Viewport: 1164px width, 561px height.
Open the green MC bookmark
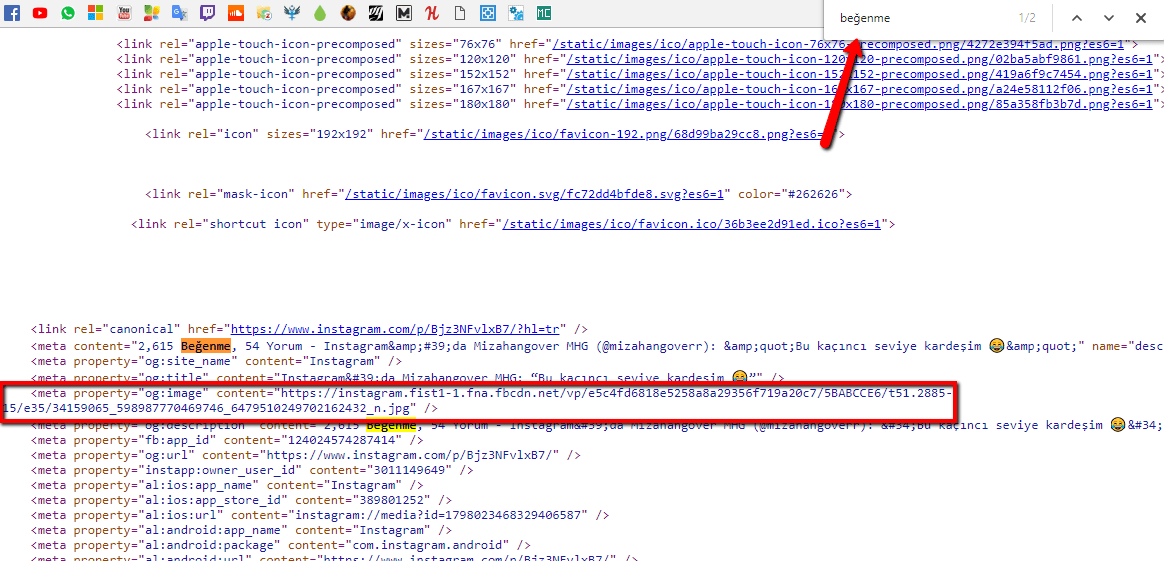click(x=544, y=13)
